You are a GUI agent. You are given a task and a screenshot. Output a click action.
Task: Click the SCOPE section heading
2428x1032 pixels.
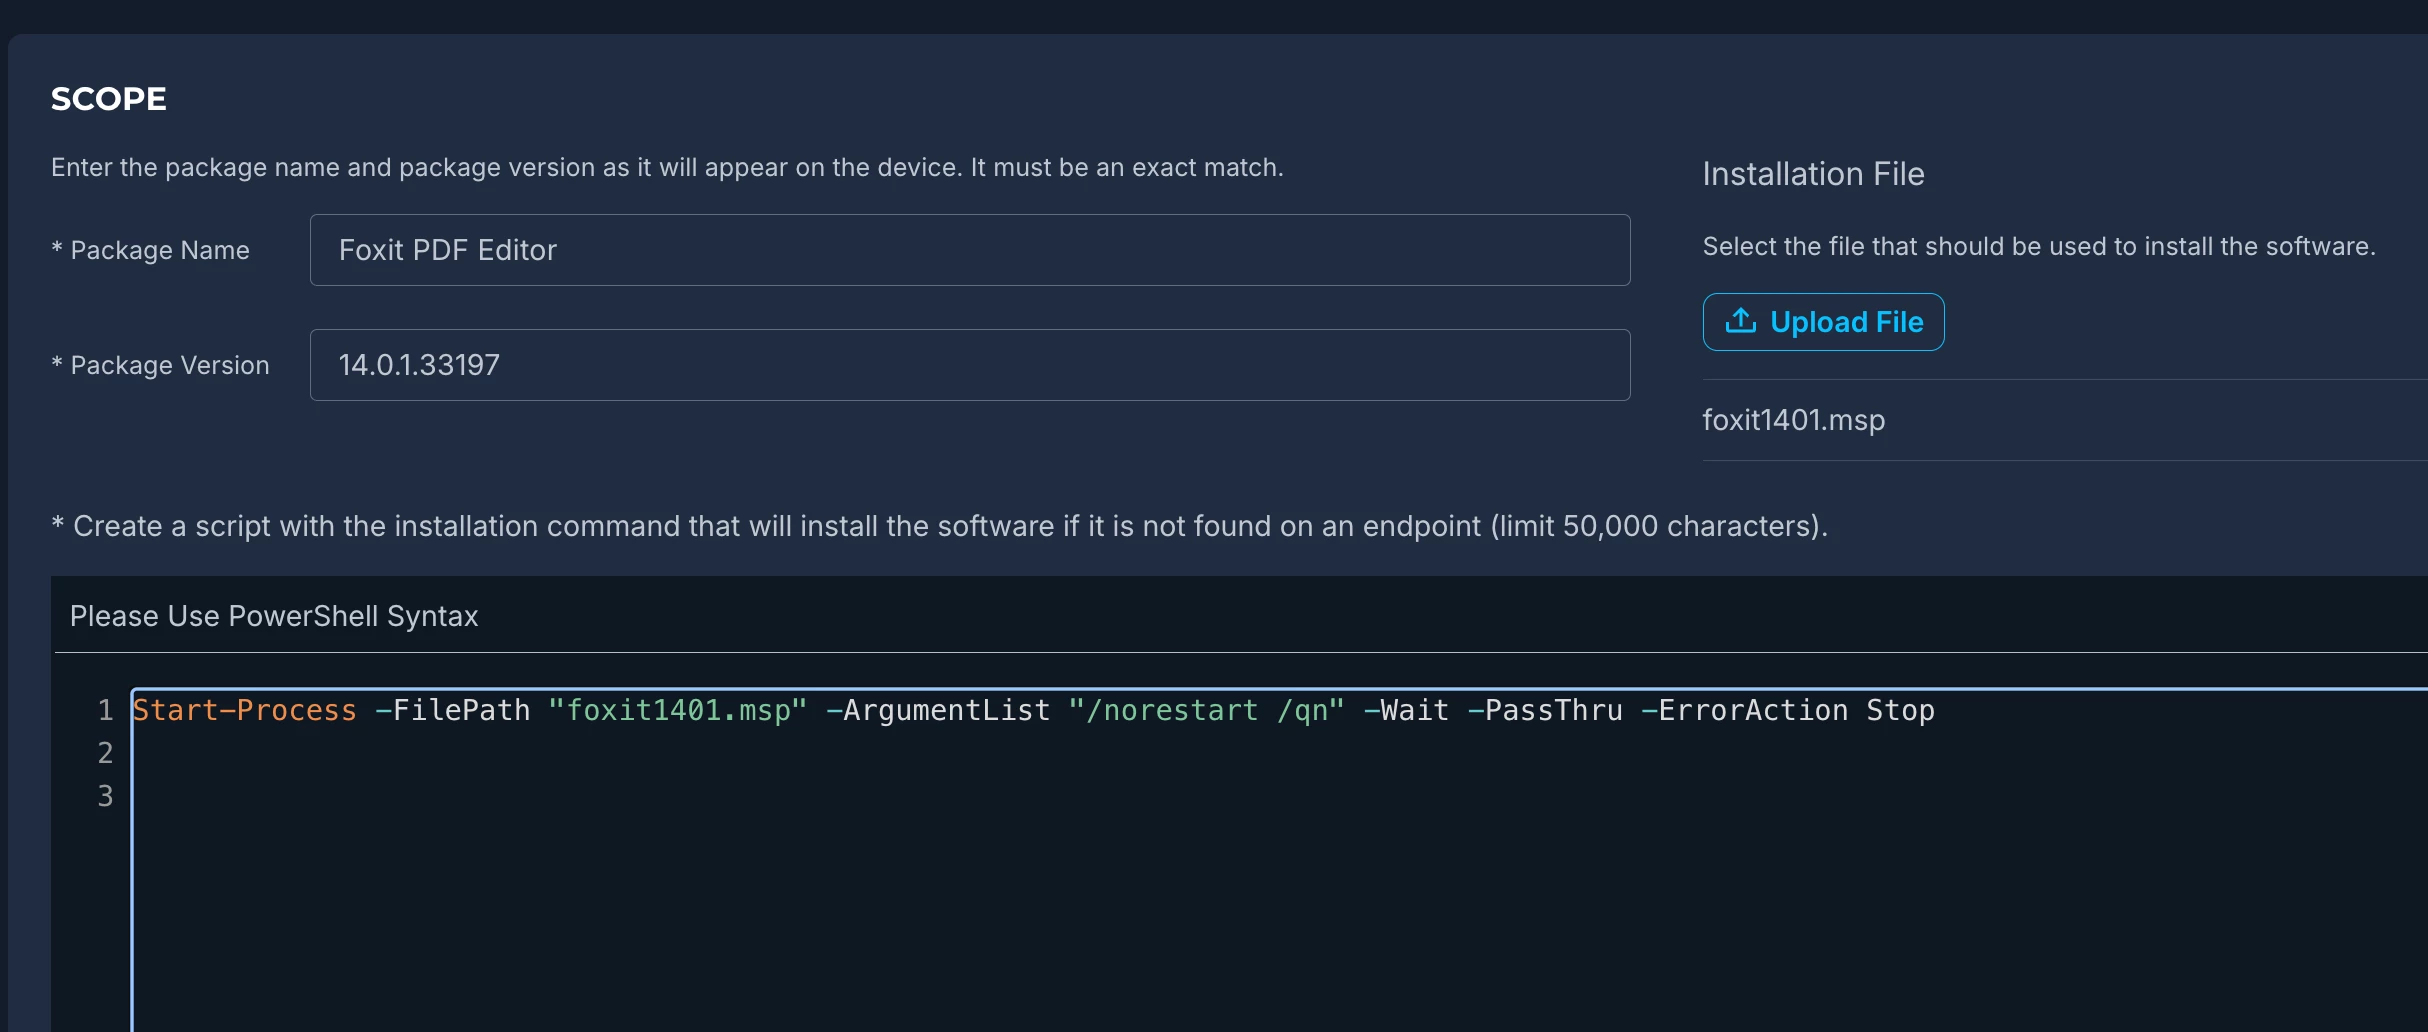[109, 99]
